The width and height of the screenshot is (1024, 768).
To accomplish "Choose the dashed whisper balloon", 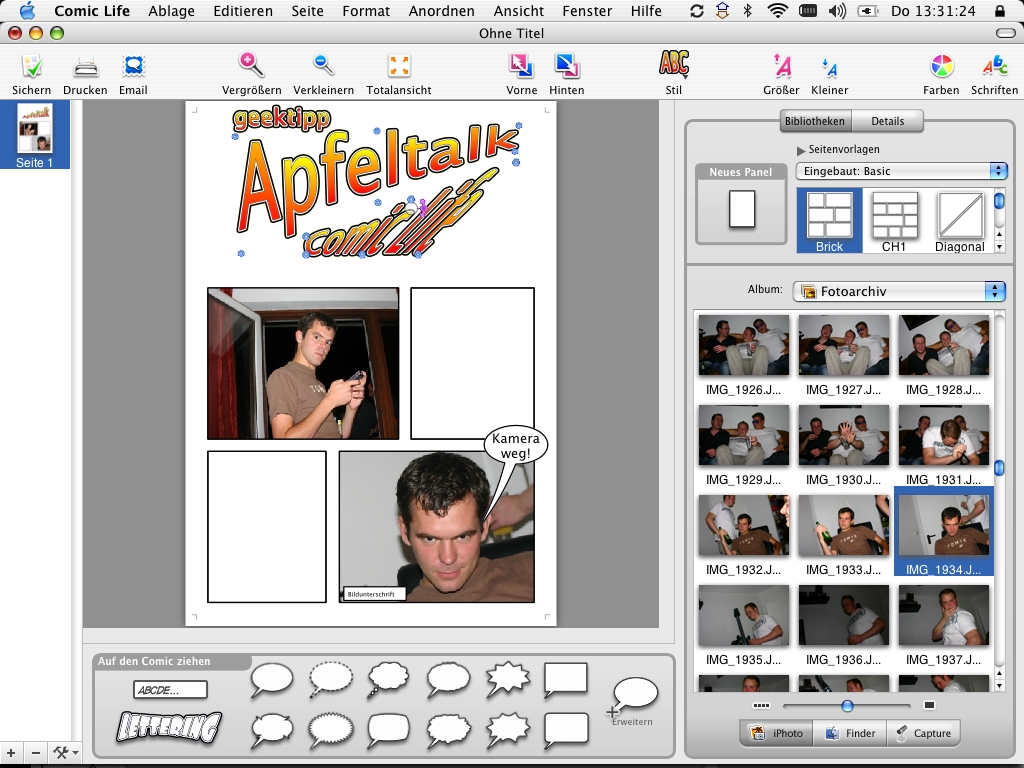I will click(330, 680).
